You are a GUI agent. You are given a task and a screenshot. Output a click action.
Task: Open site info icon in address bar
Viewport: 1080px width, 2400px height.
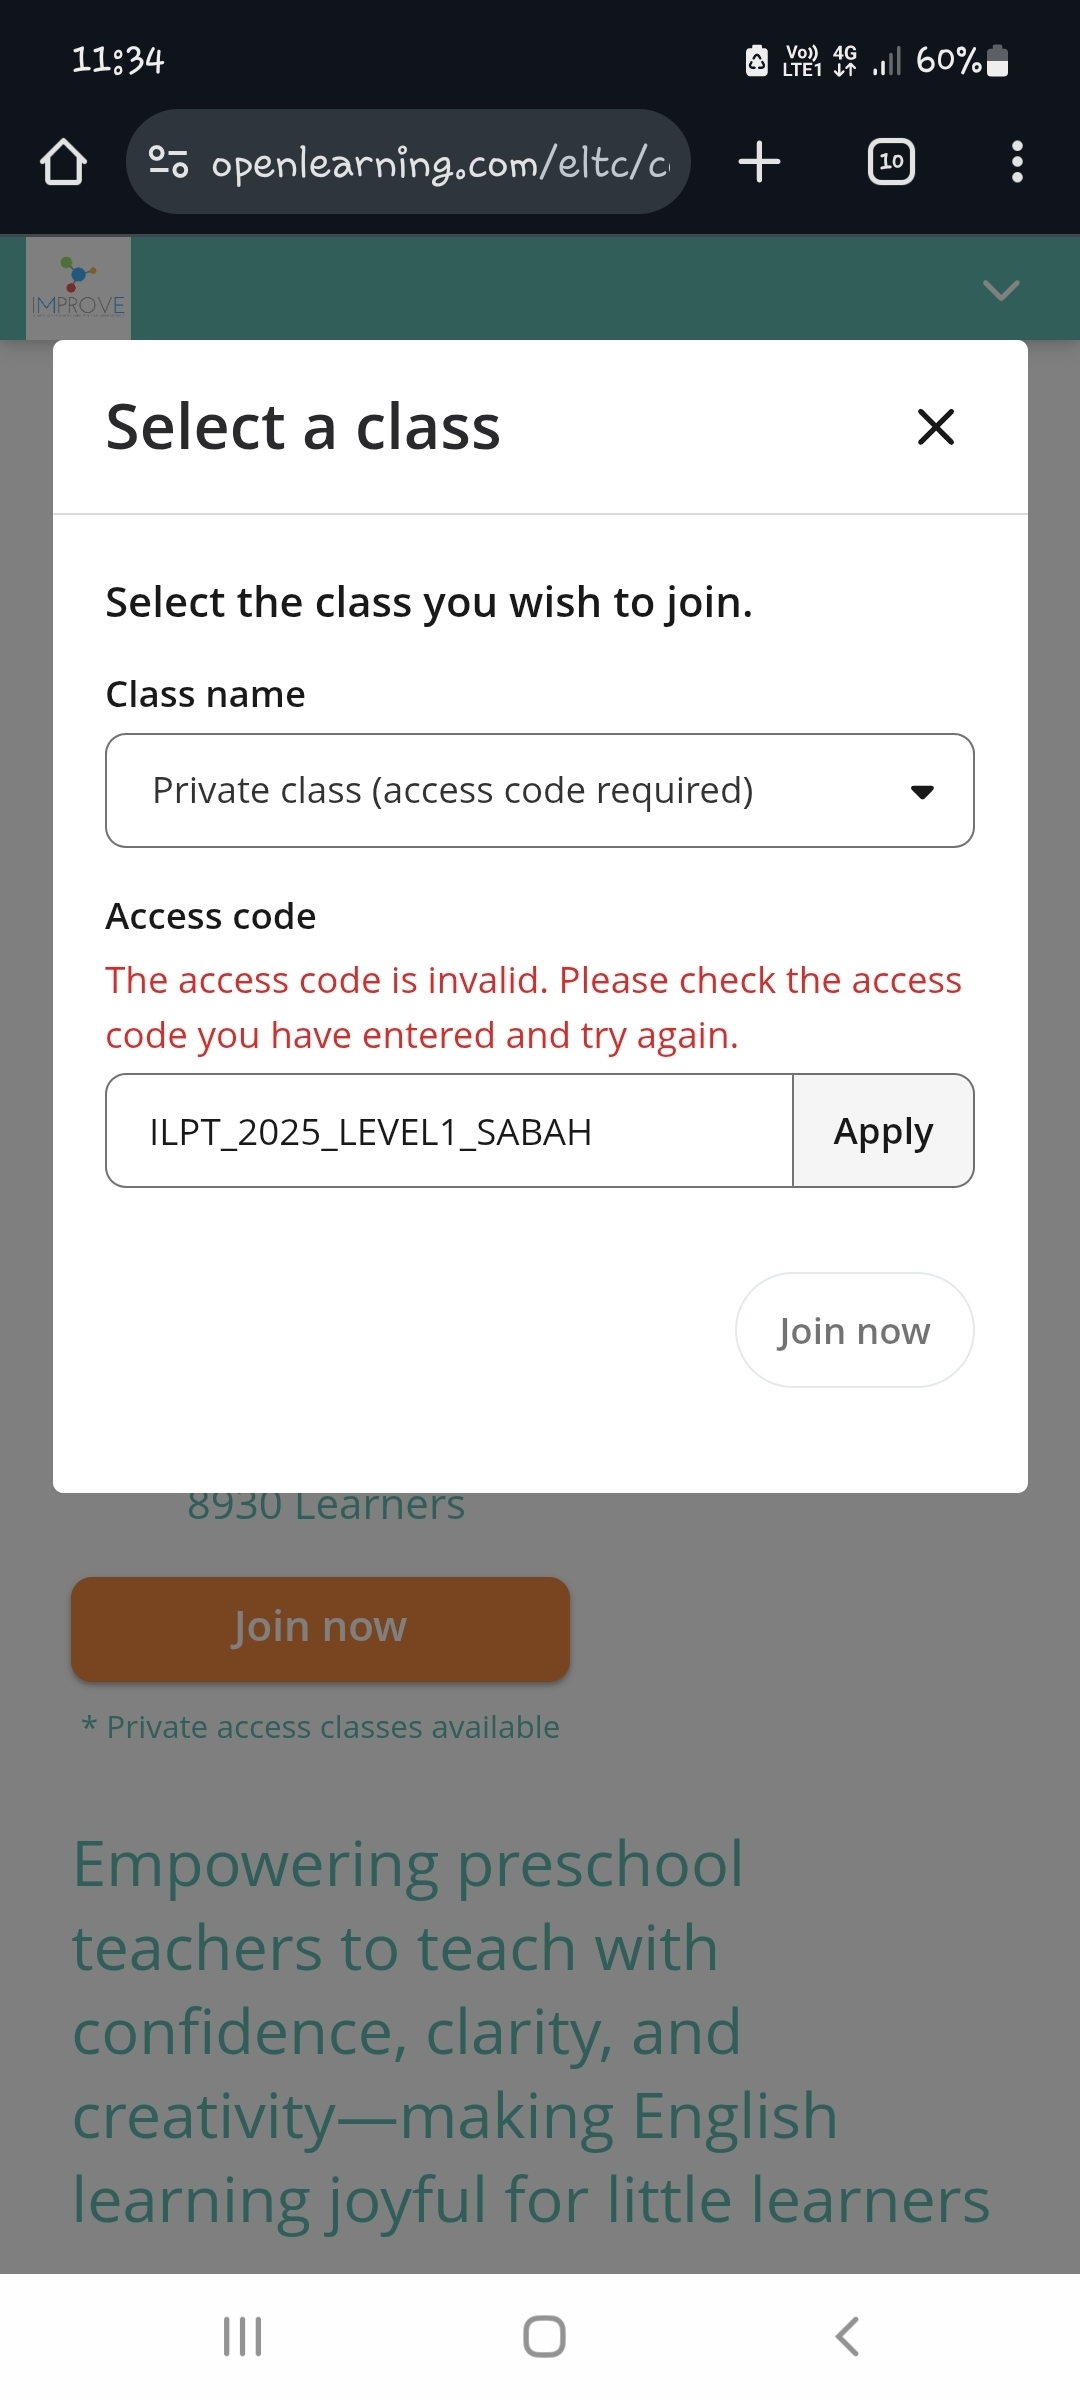click(x=168, y=162)
